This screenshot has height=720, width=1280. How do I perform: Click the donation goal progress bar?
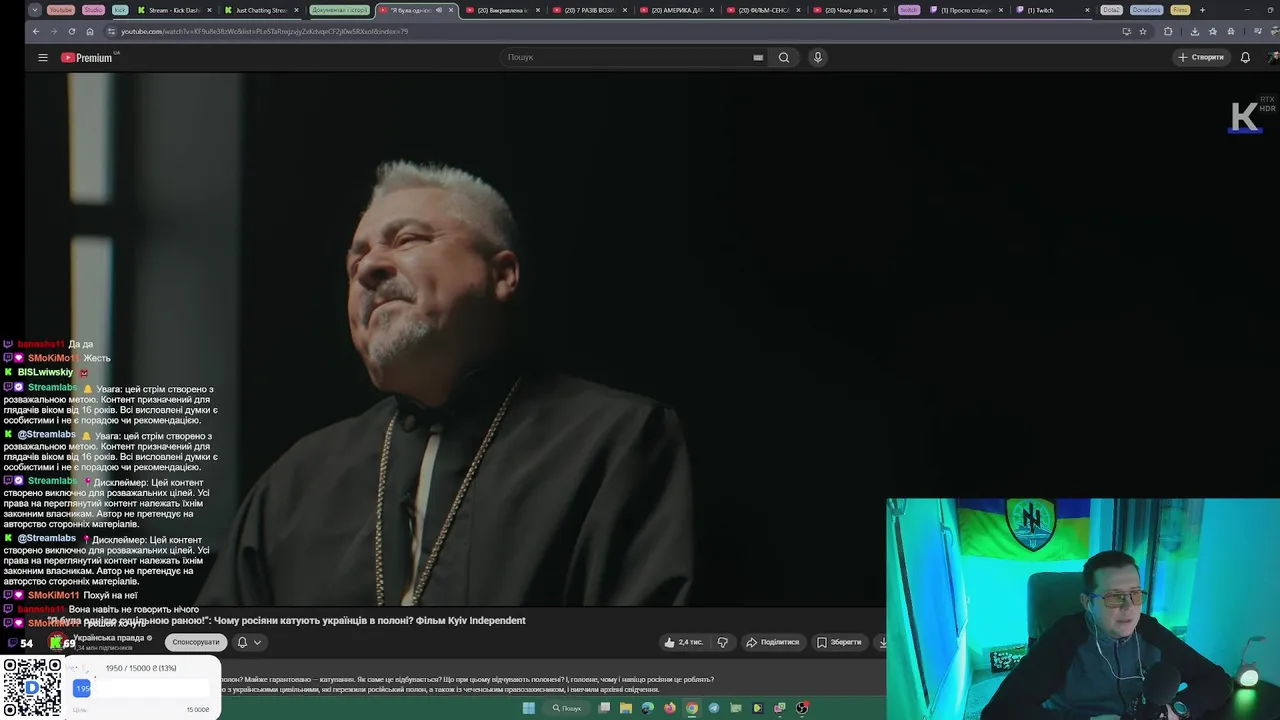click(141, 688)
